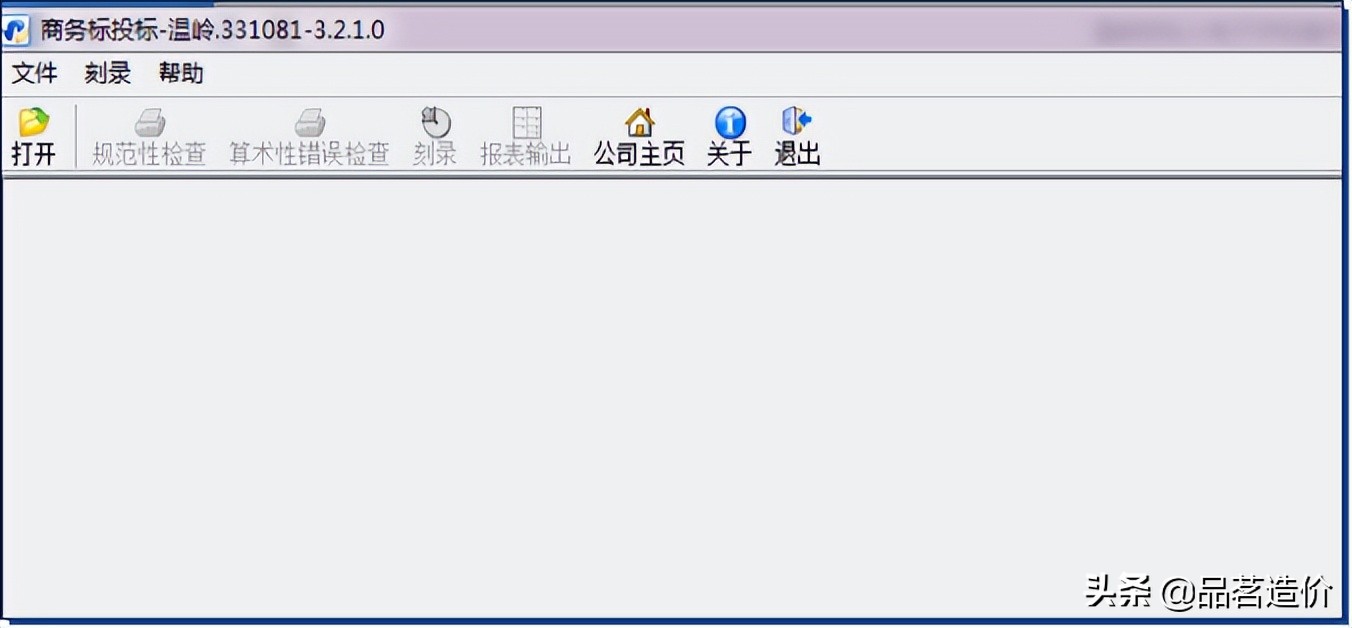
Task: Click the 打开 text label in toolbar
Action: point(34,154)
